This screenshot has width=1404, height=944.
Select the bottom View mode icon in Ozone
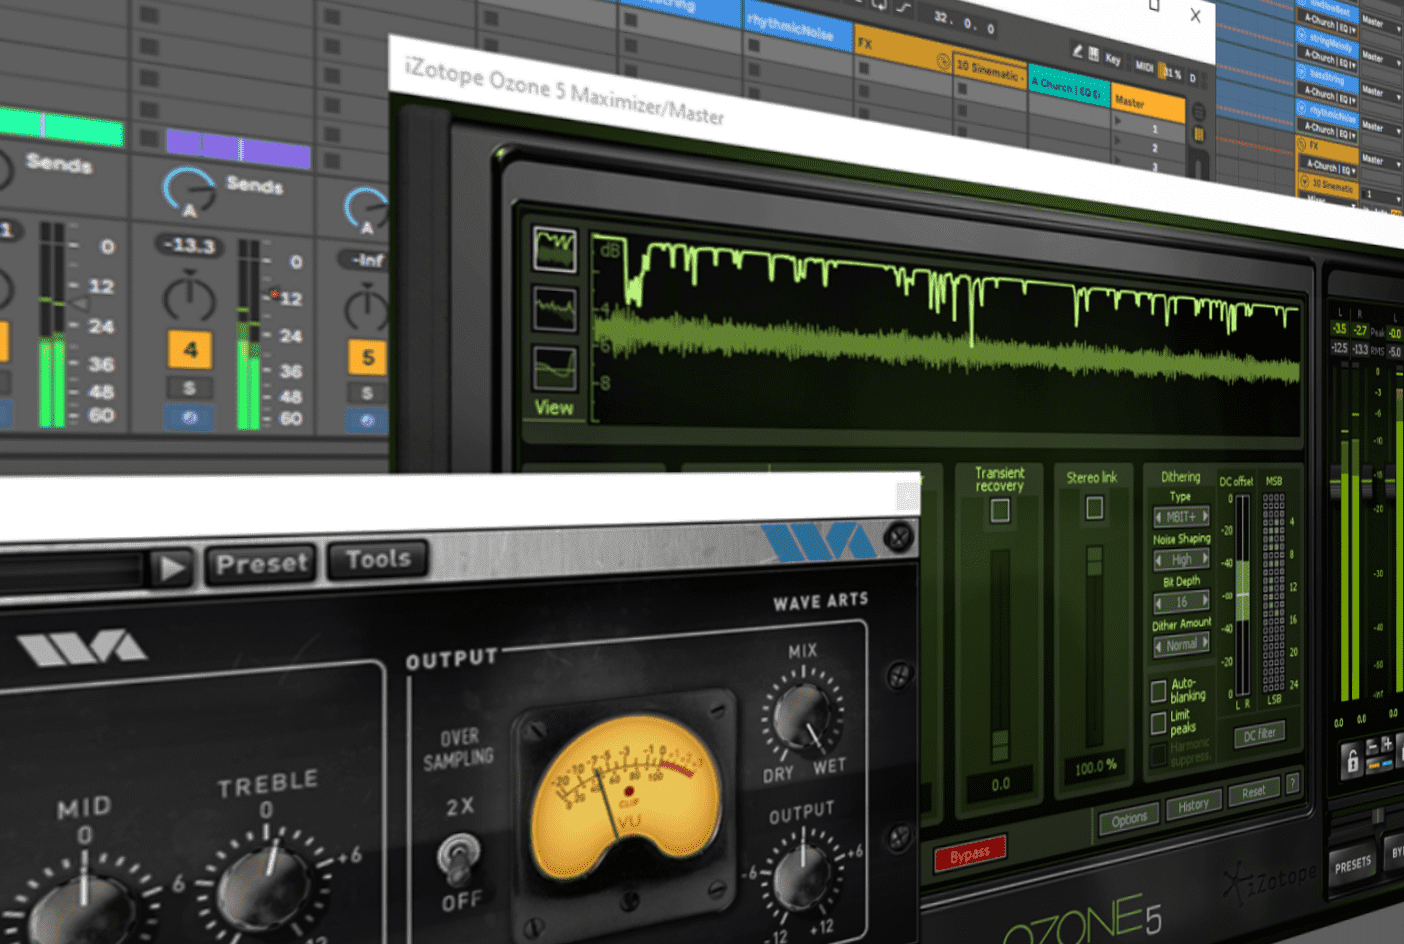pos(554,369)
